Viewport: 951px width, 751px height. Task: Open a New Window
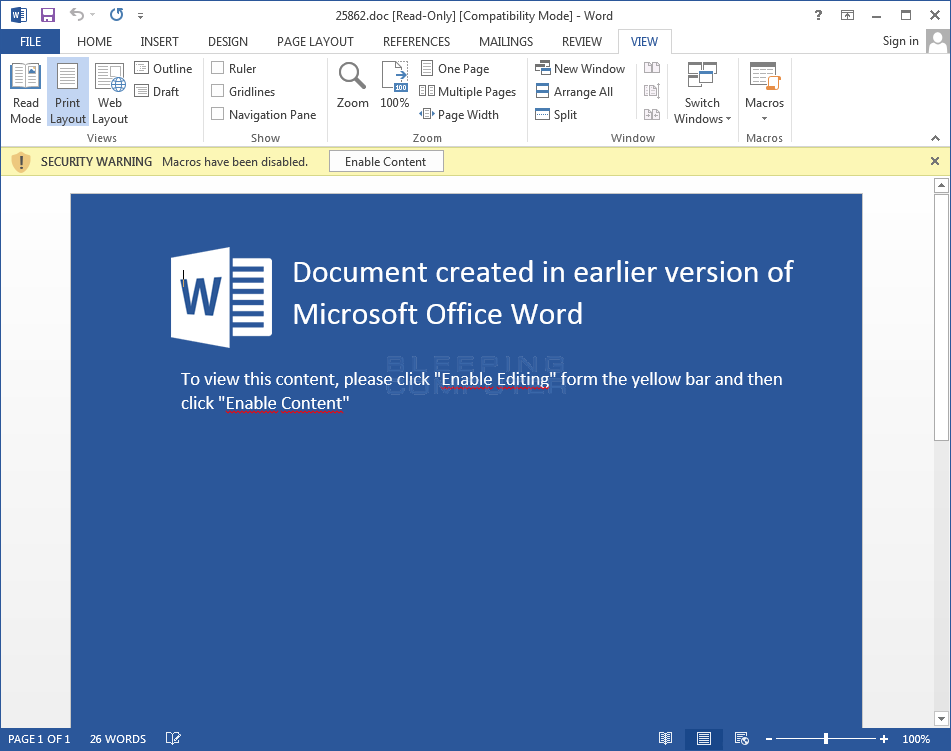pos(580,69)
